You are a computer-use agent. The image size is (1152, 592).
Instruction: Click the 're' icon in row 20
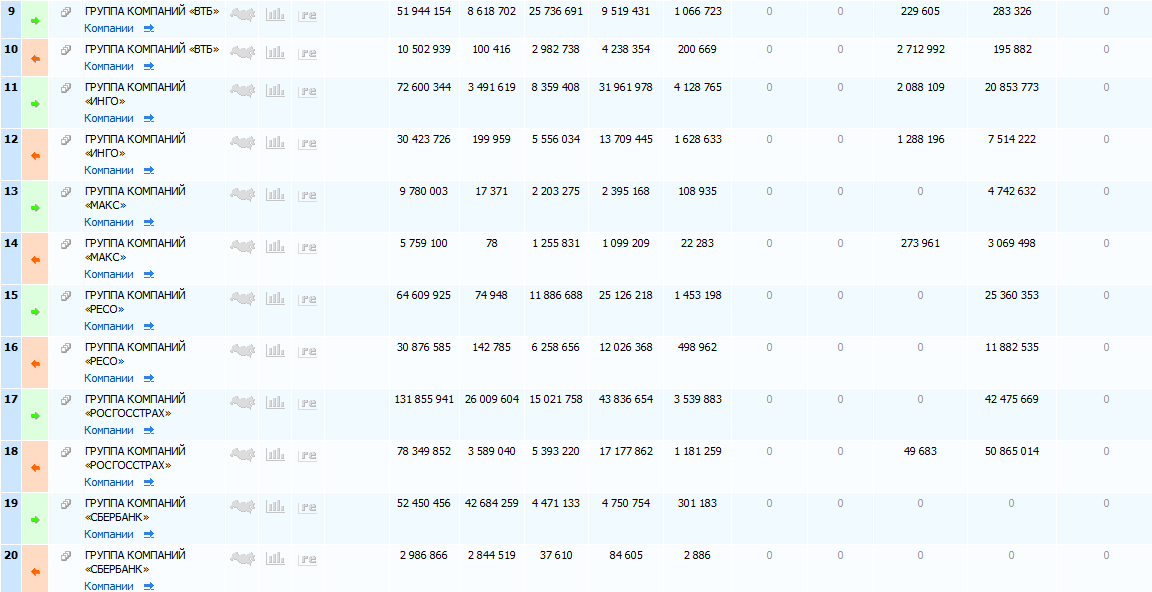[308, 558]
